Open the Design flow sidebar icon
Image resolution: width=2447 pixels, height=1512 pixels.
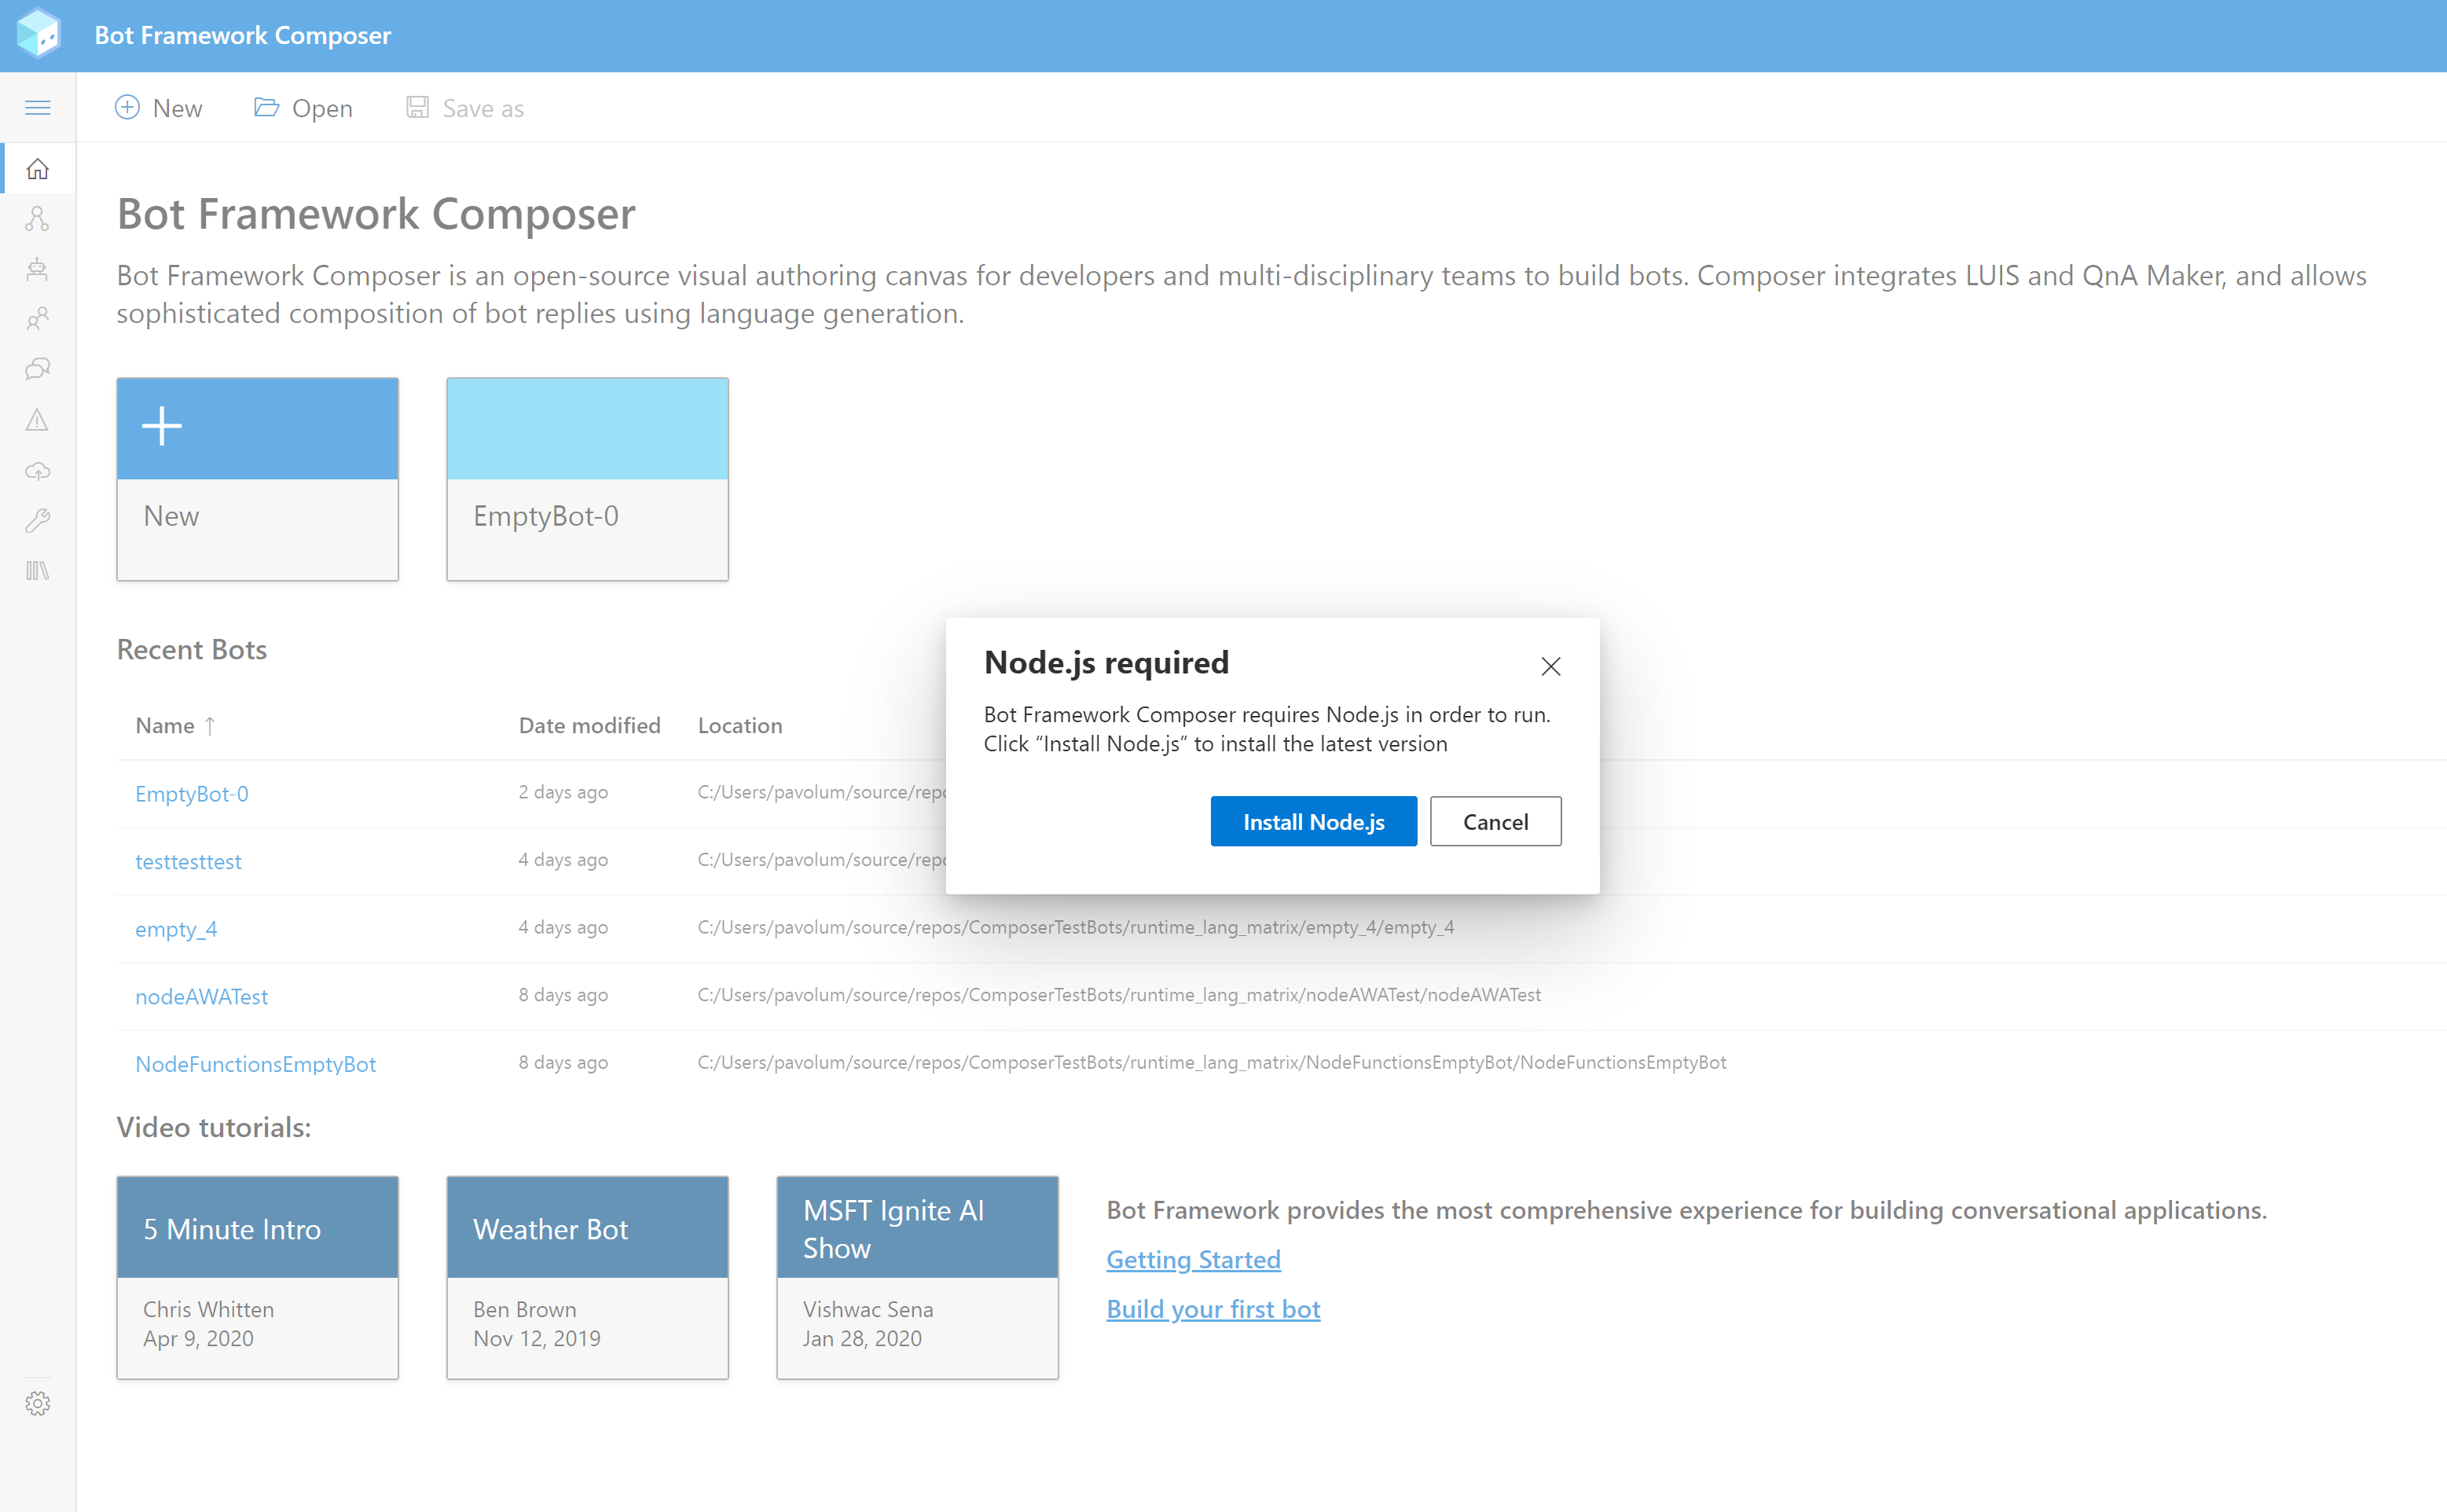pyautogui.click(x=38, y=219)
